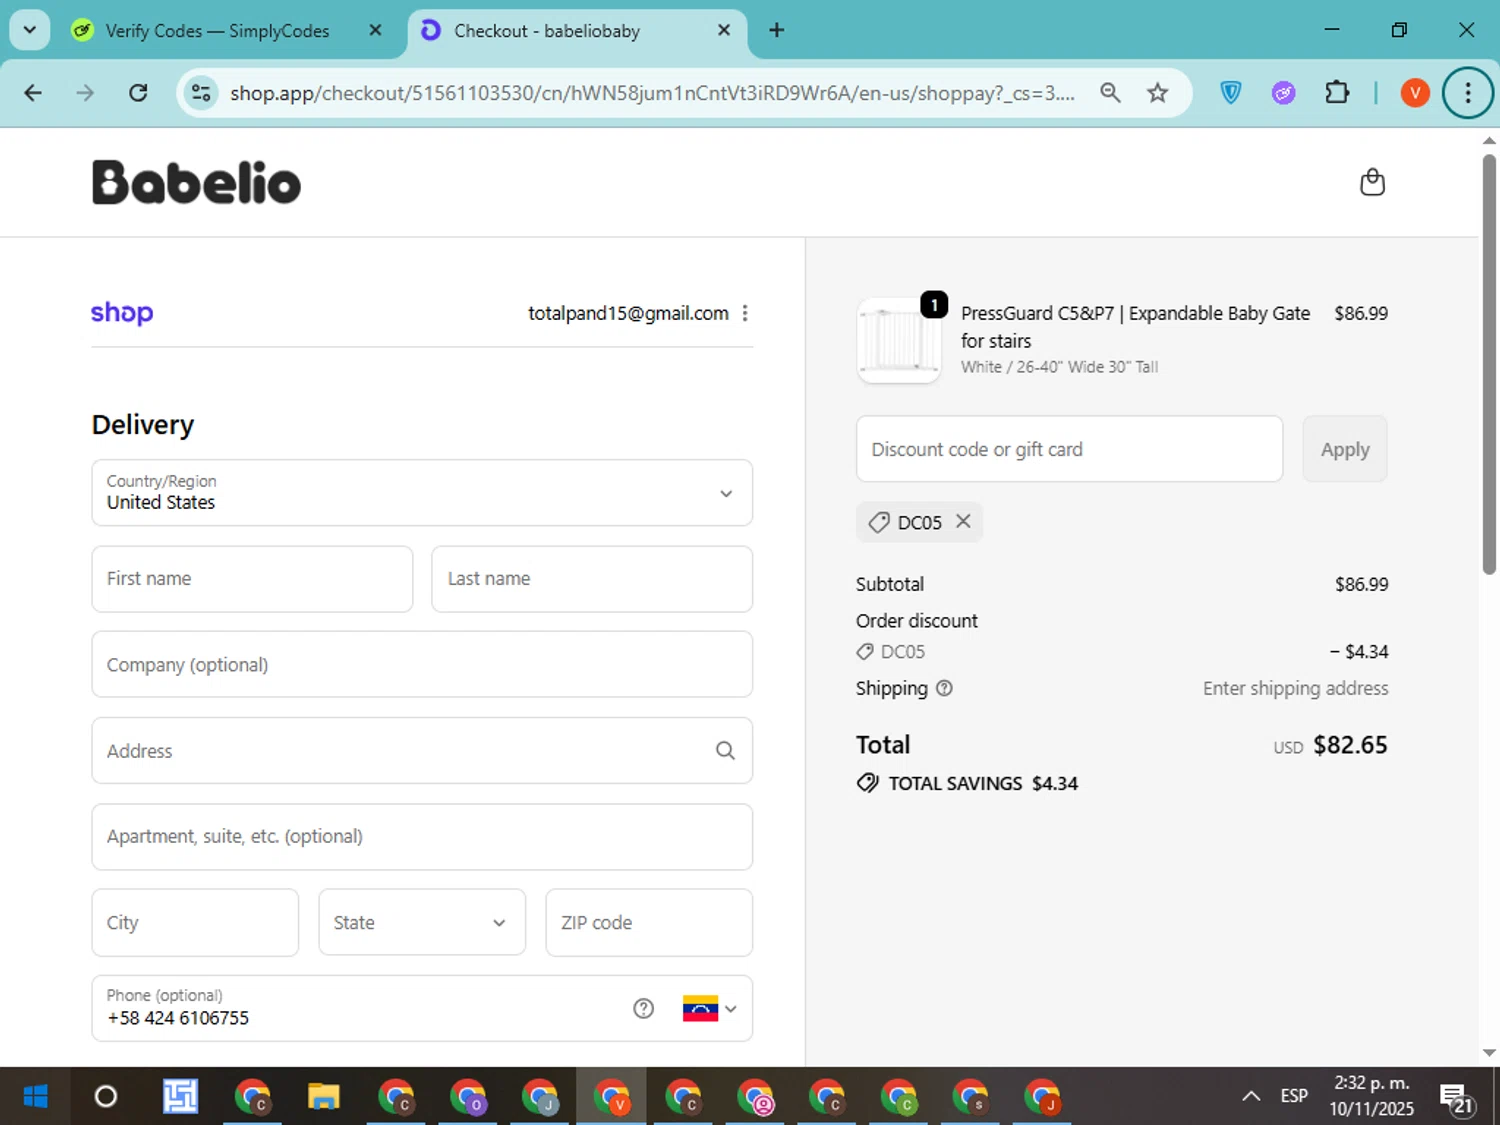Open the shield security extension
The width and height of the screenshot is (1500, 1125).
tap(1231, 93)
